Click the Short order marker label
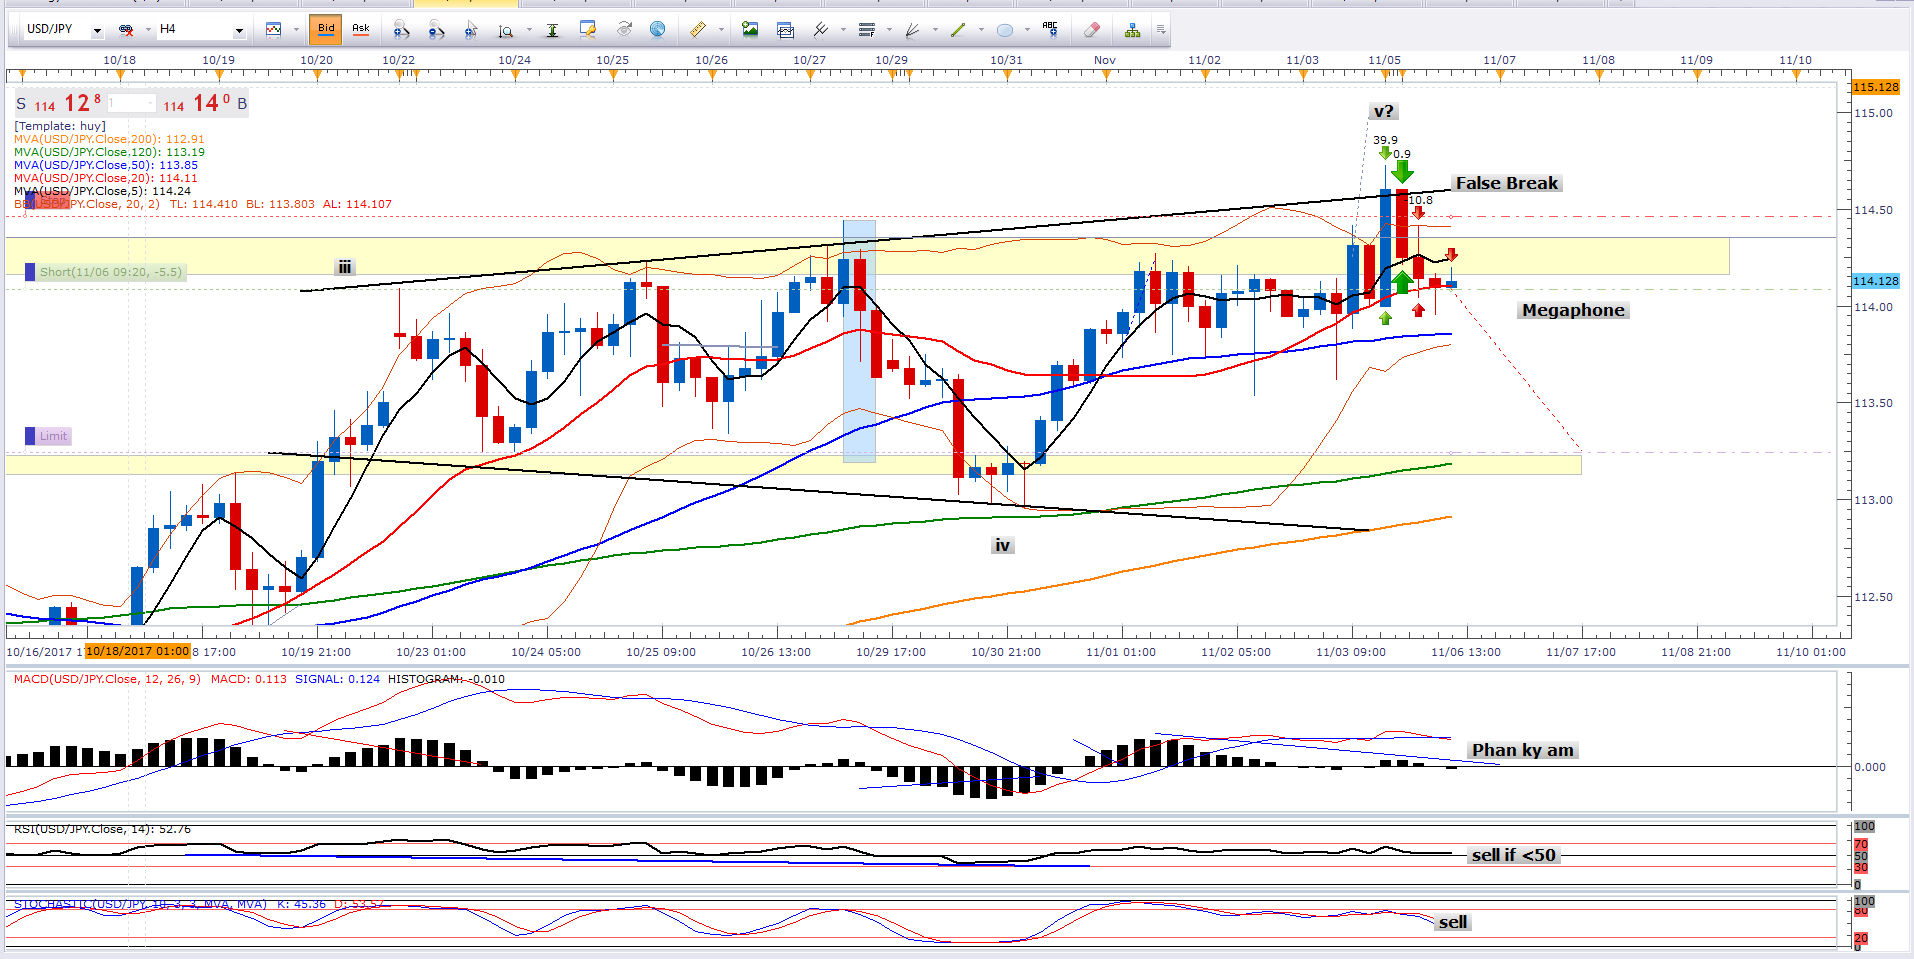This screenshot has width=1914, height=959. click(110, 272)
